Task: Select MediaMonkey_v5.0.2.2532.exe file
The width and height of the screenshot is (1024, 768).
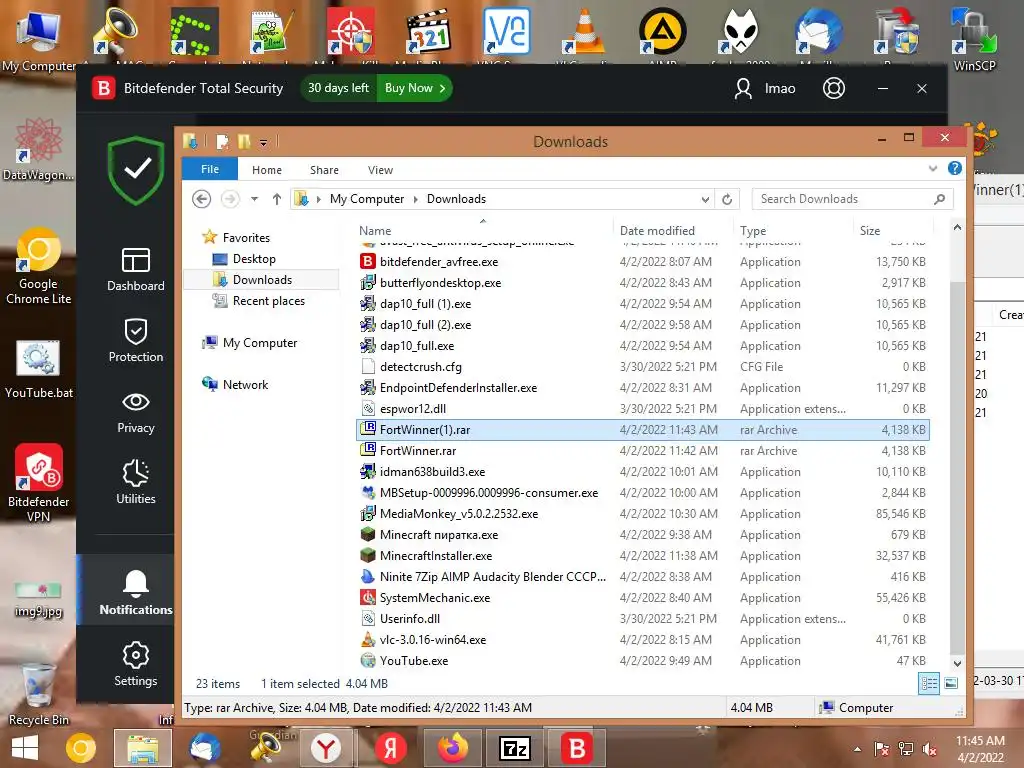Action: [643, 514]
